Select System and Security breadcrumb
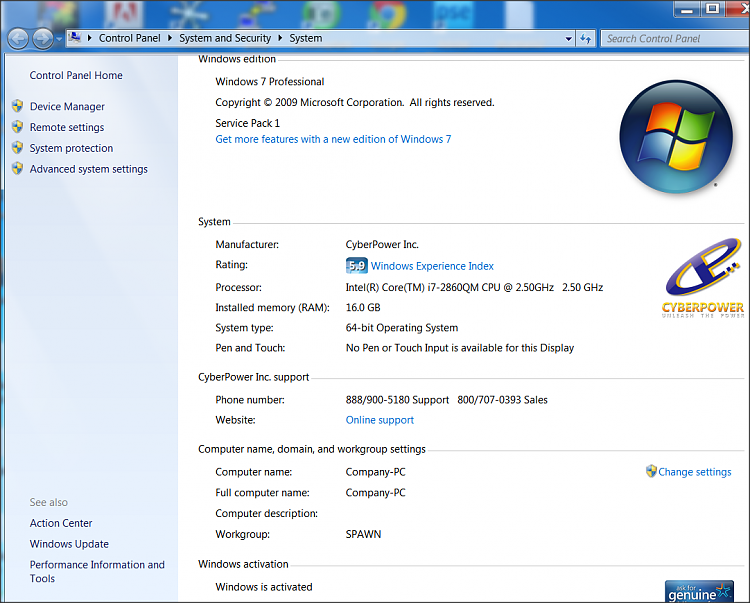 pos(225,38)
